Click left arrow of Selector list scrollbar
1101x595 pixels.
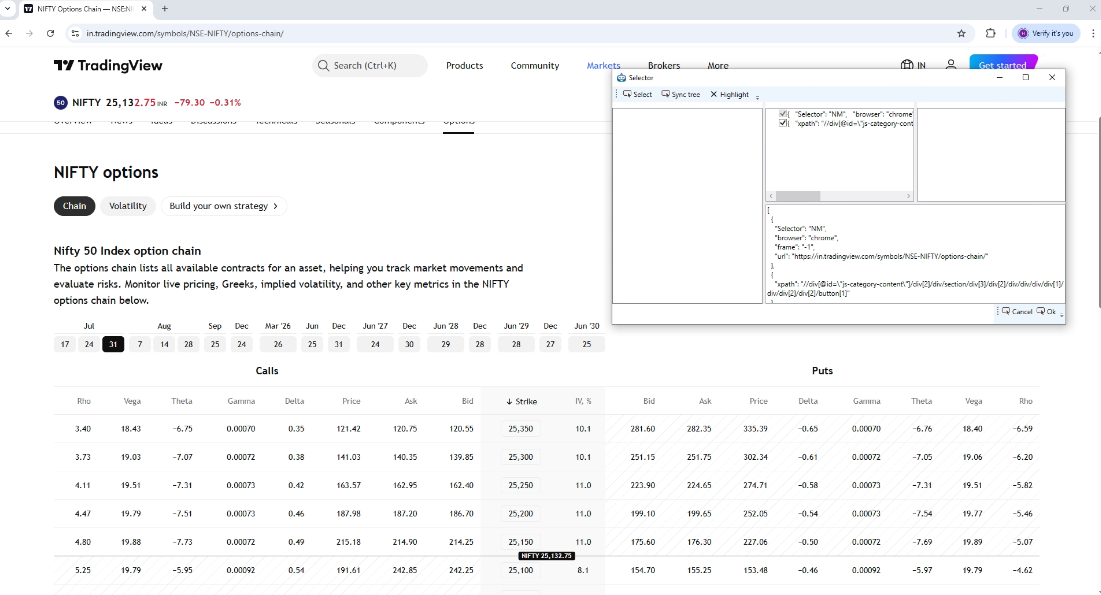771,196
